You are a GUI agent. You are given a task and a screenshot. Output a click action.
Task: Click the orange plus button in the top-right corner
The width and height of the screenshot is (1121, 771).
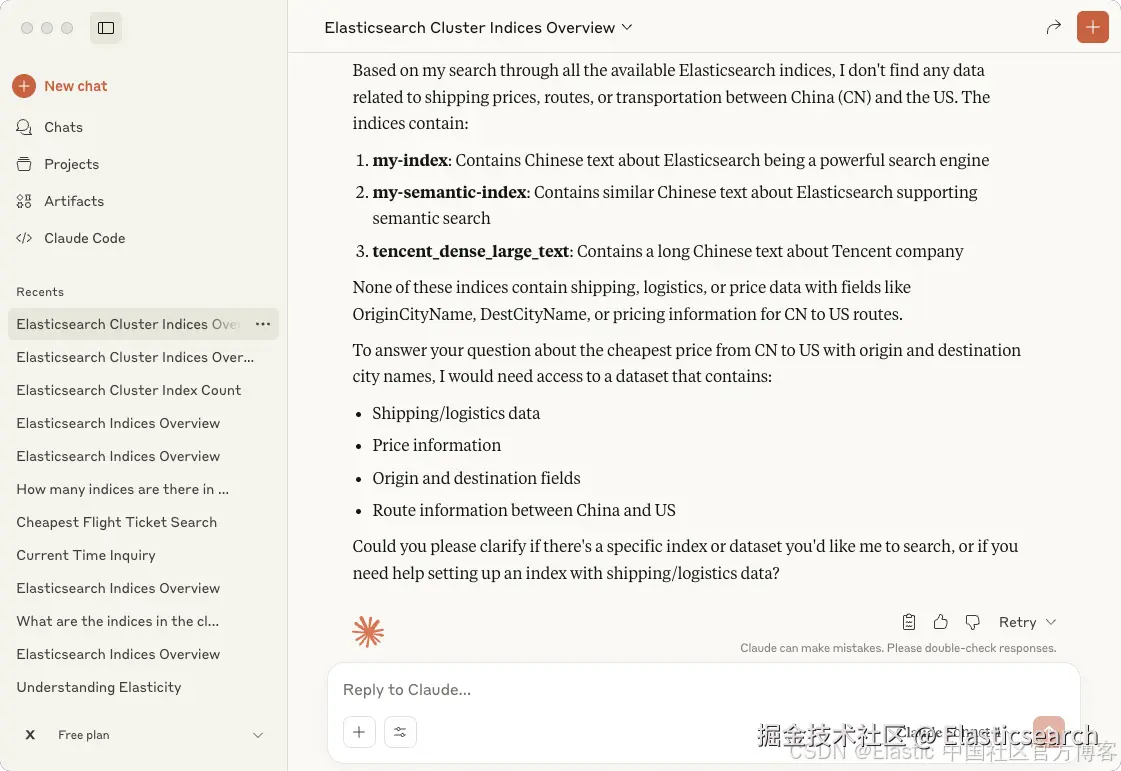(1092, 28)
